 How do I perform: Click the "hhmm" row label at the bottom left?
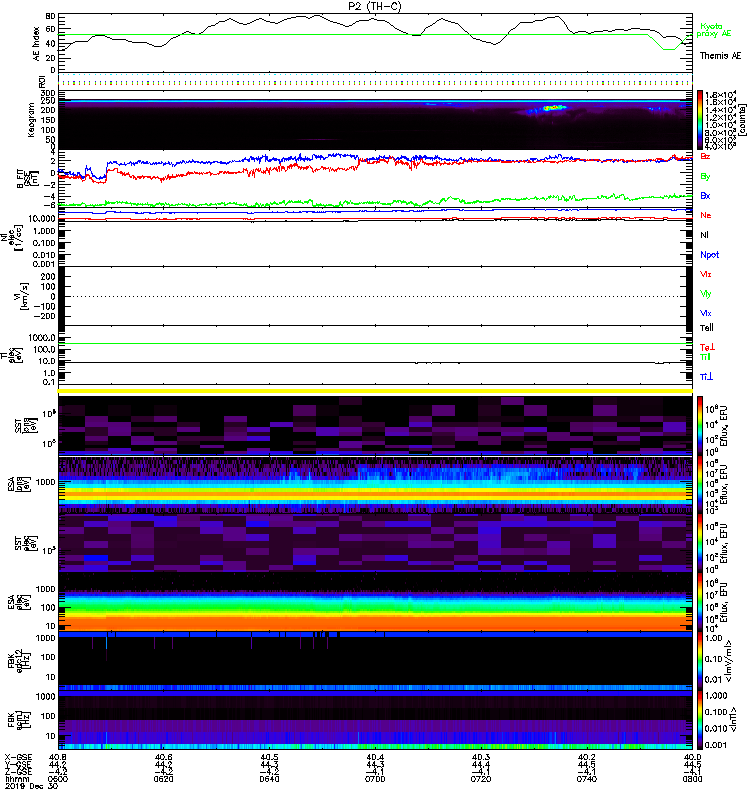coord(17,779)
